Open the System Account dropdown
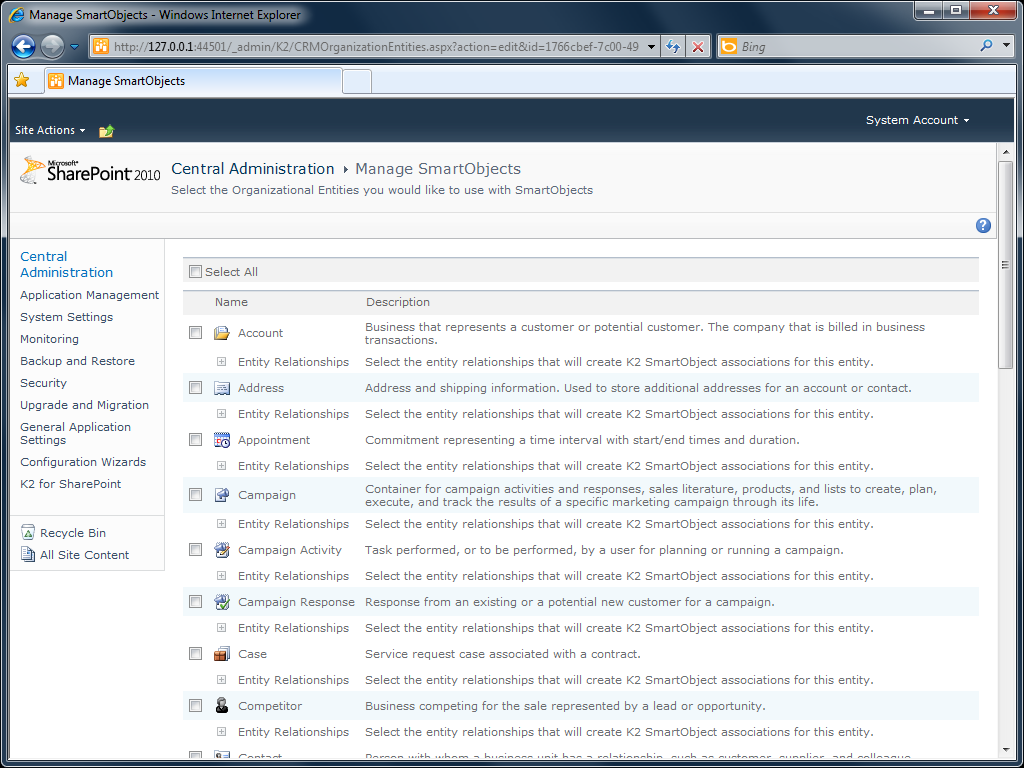Screen dimensions: 1024x768 tap(917, 120)
